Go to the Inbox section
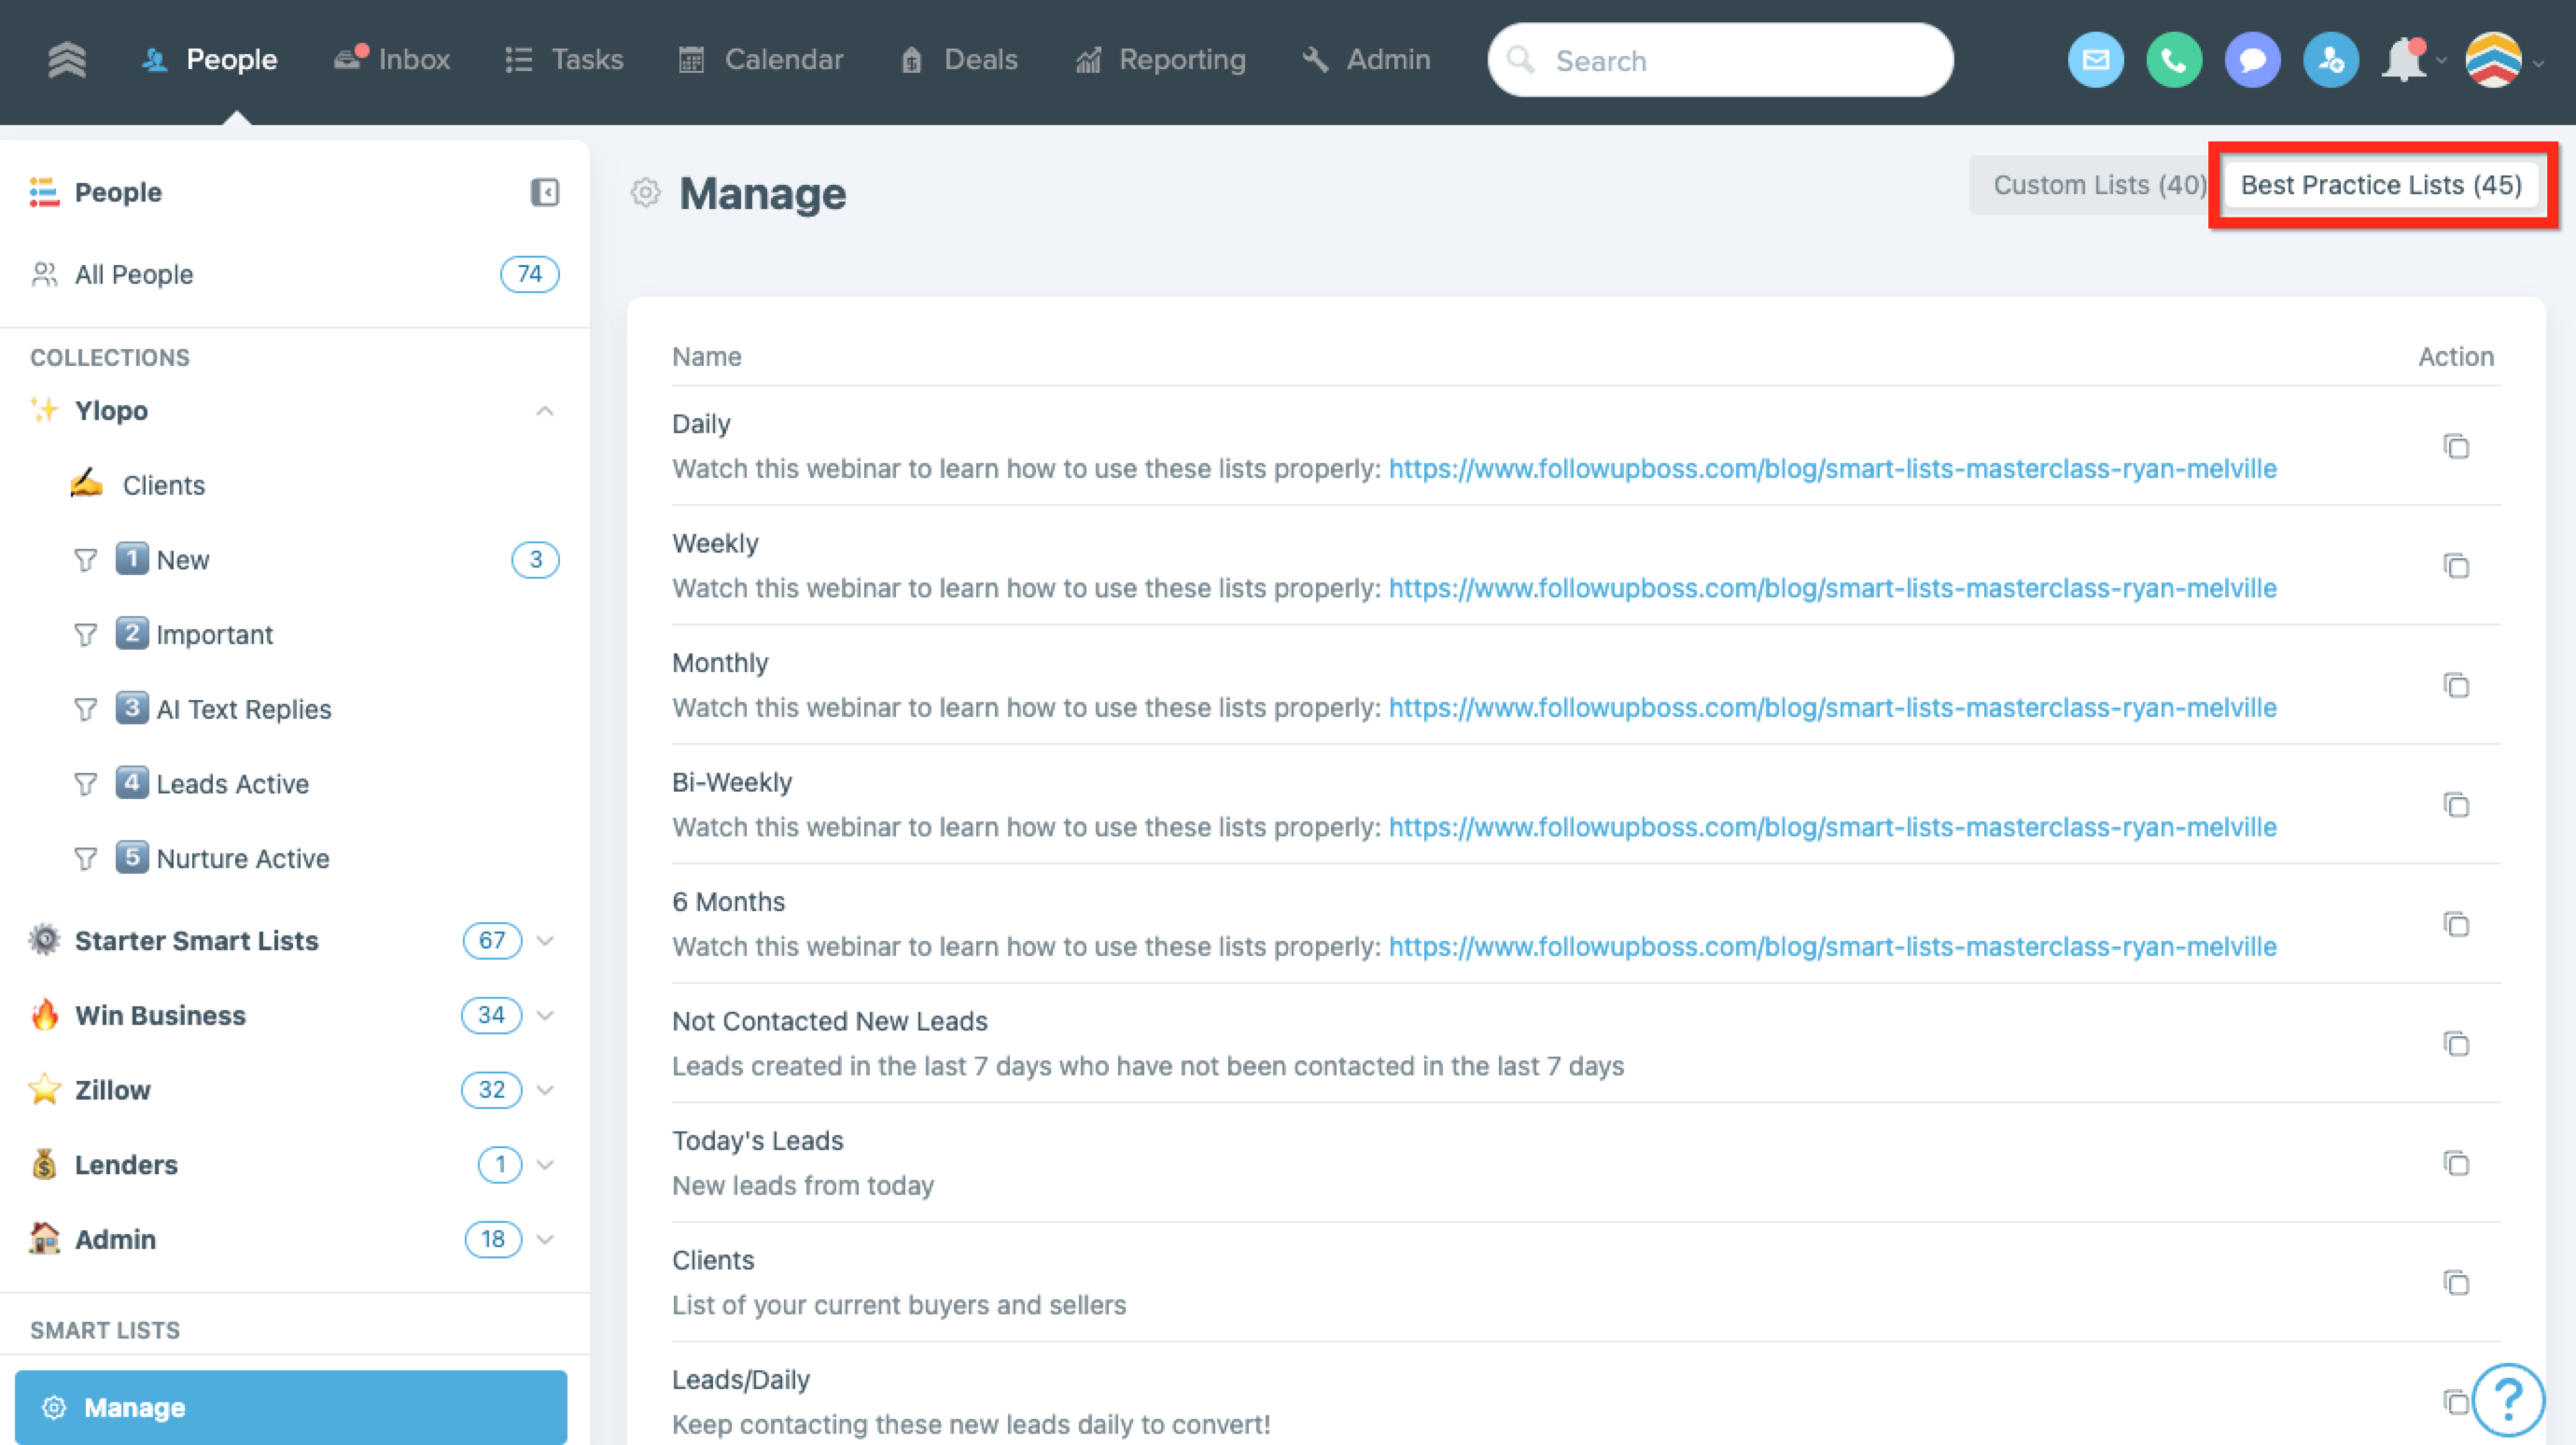 (392, 60)
